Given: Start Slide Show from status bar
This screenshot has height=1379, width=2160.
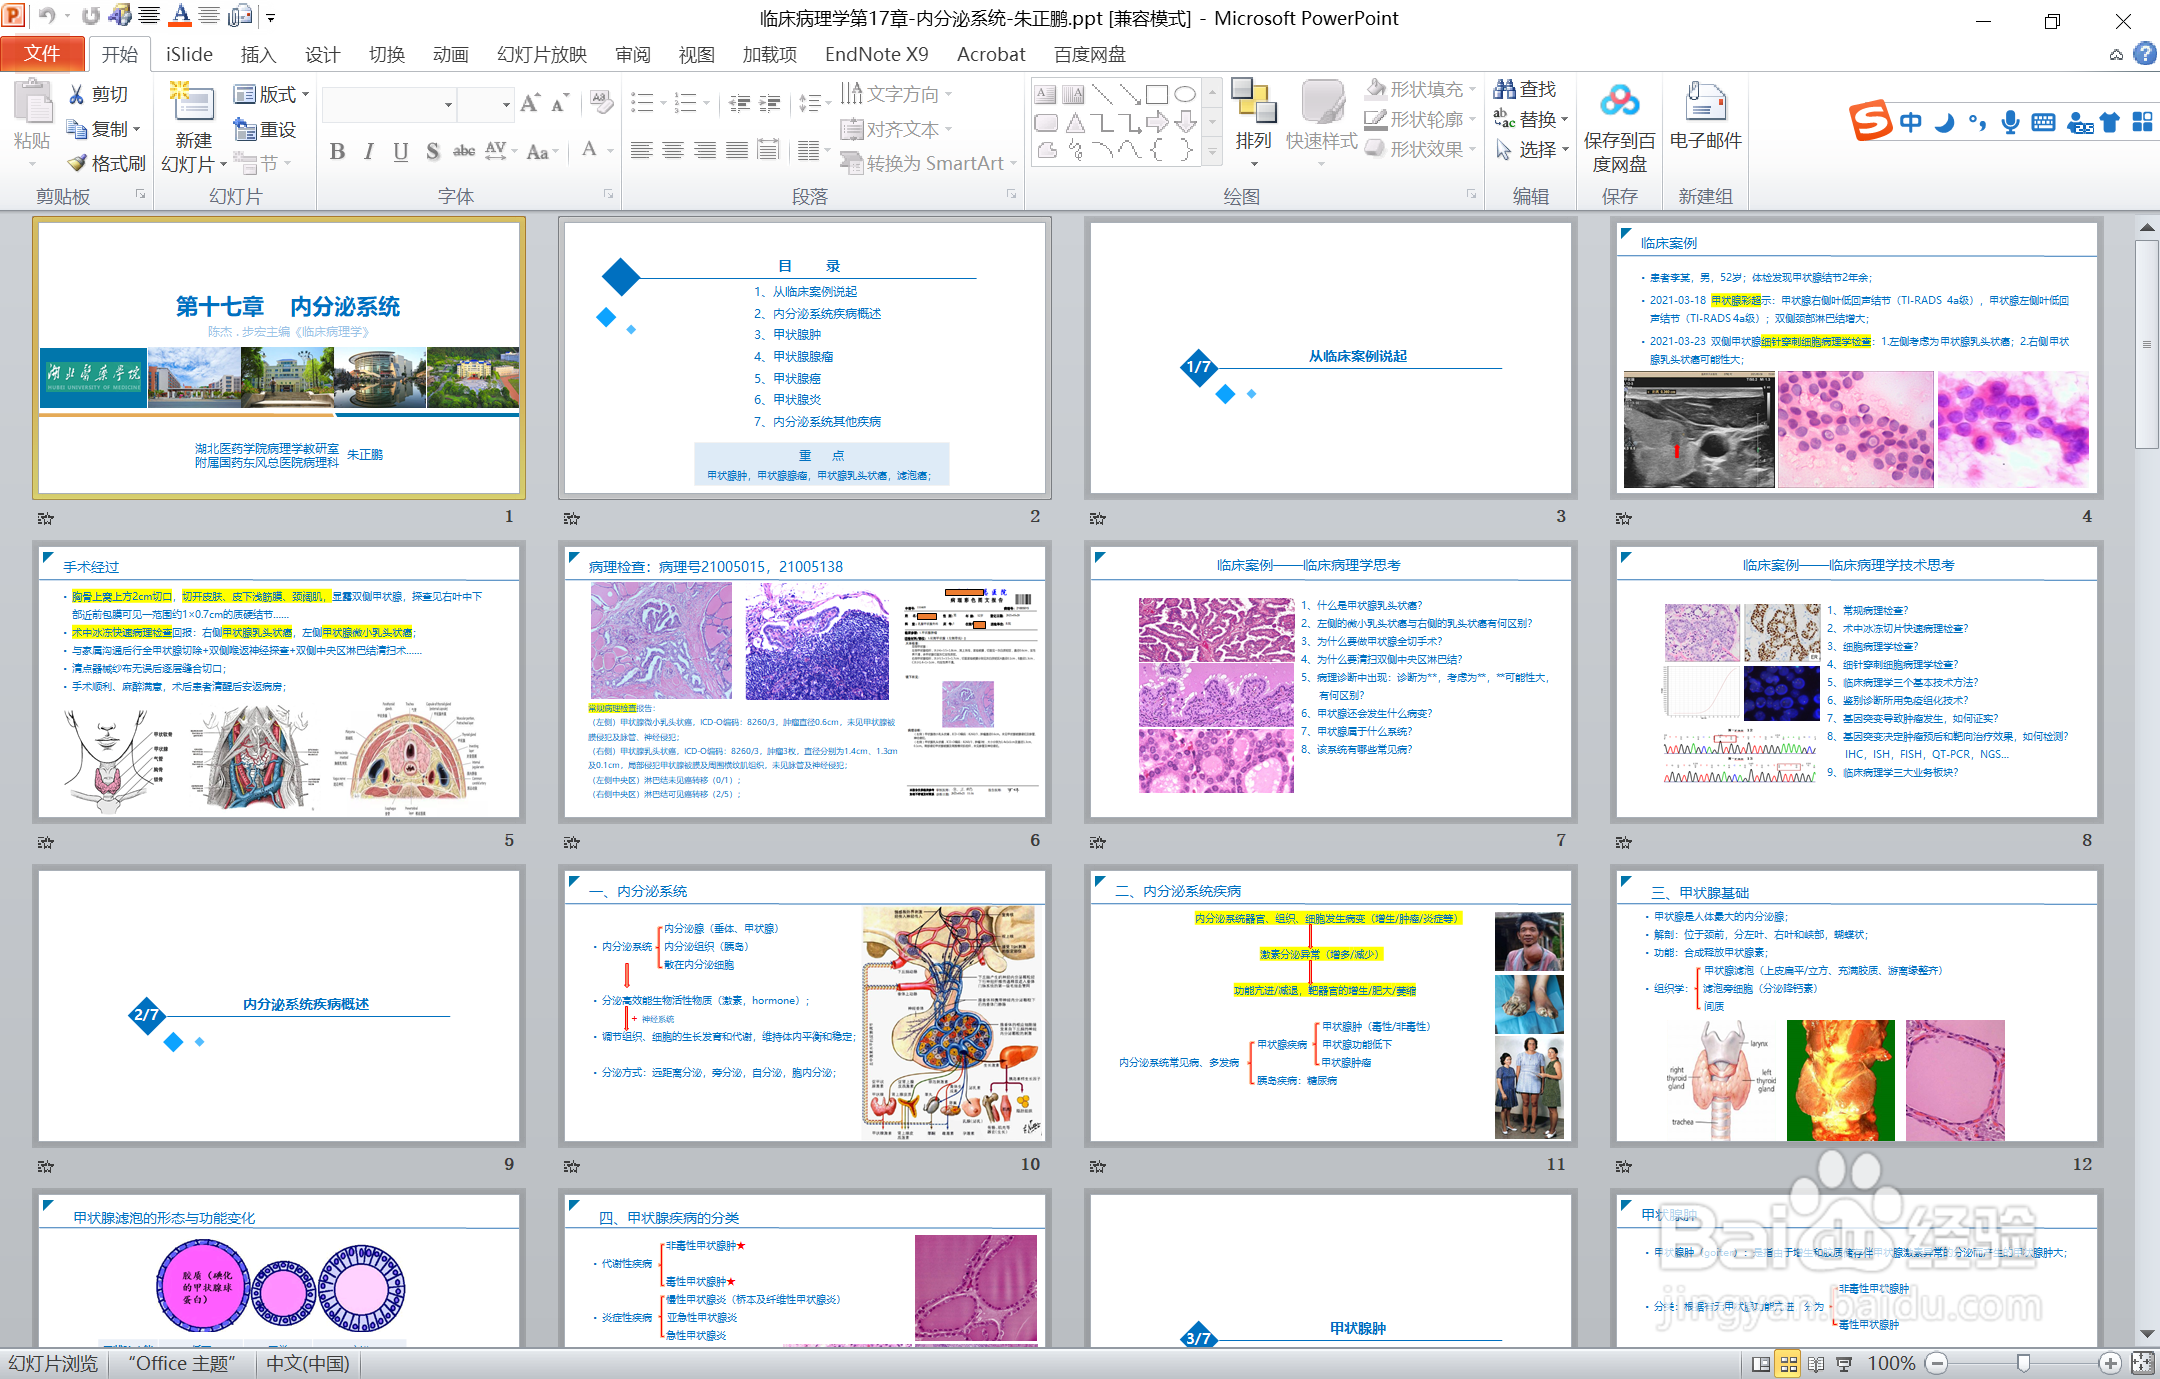Looking at the screenshot, I should (x=1845, y=1364).
